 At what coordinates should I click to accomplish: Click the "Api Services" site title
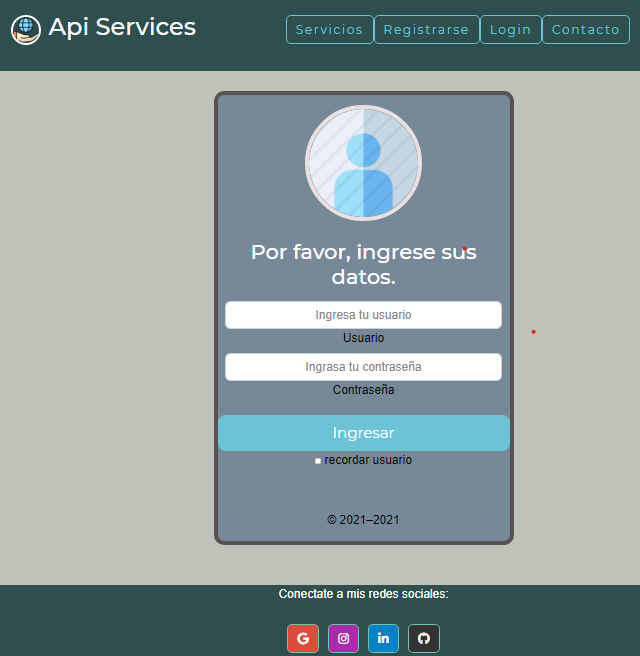[122, 27]
